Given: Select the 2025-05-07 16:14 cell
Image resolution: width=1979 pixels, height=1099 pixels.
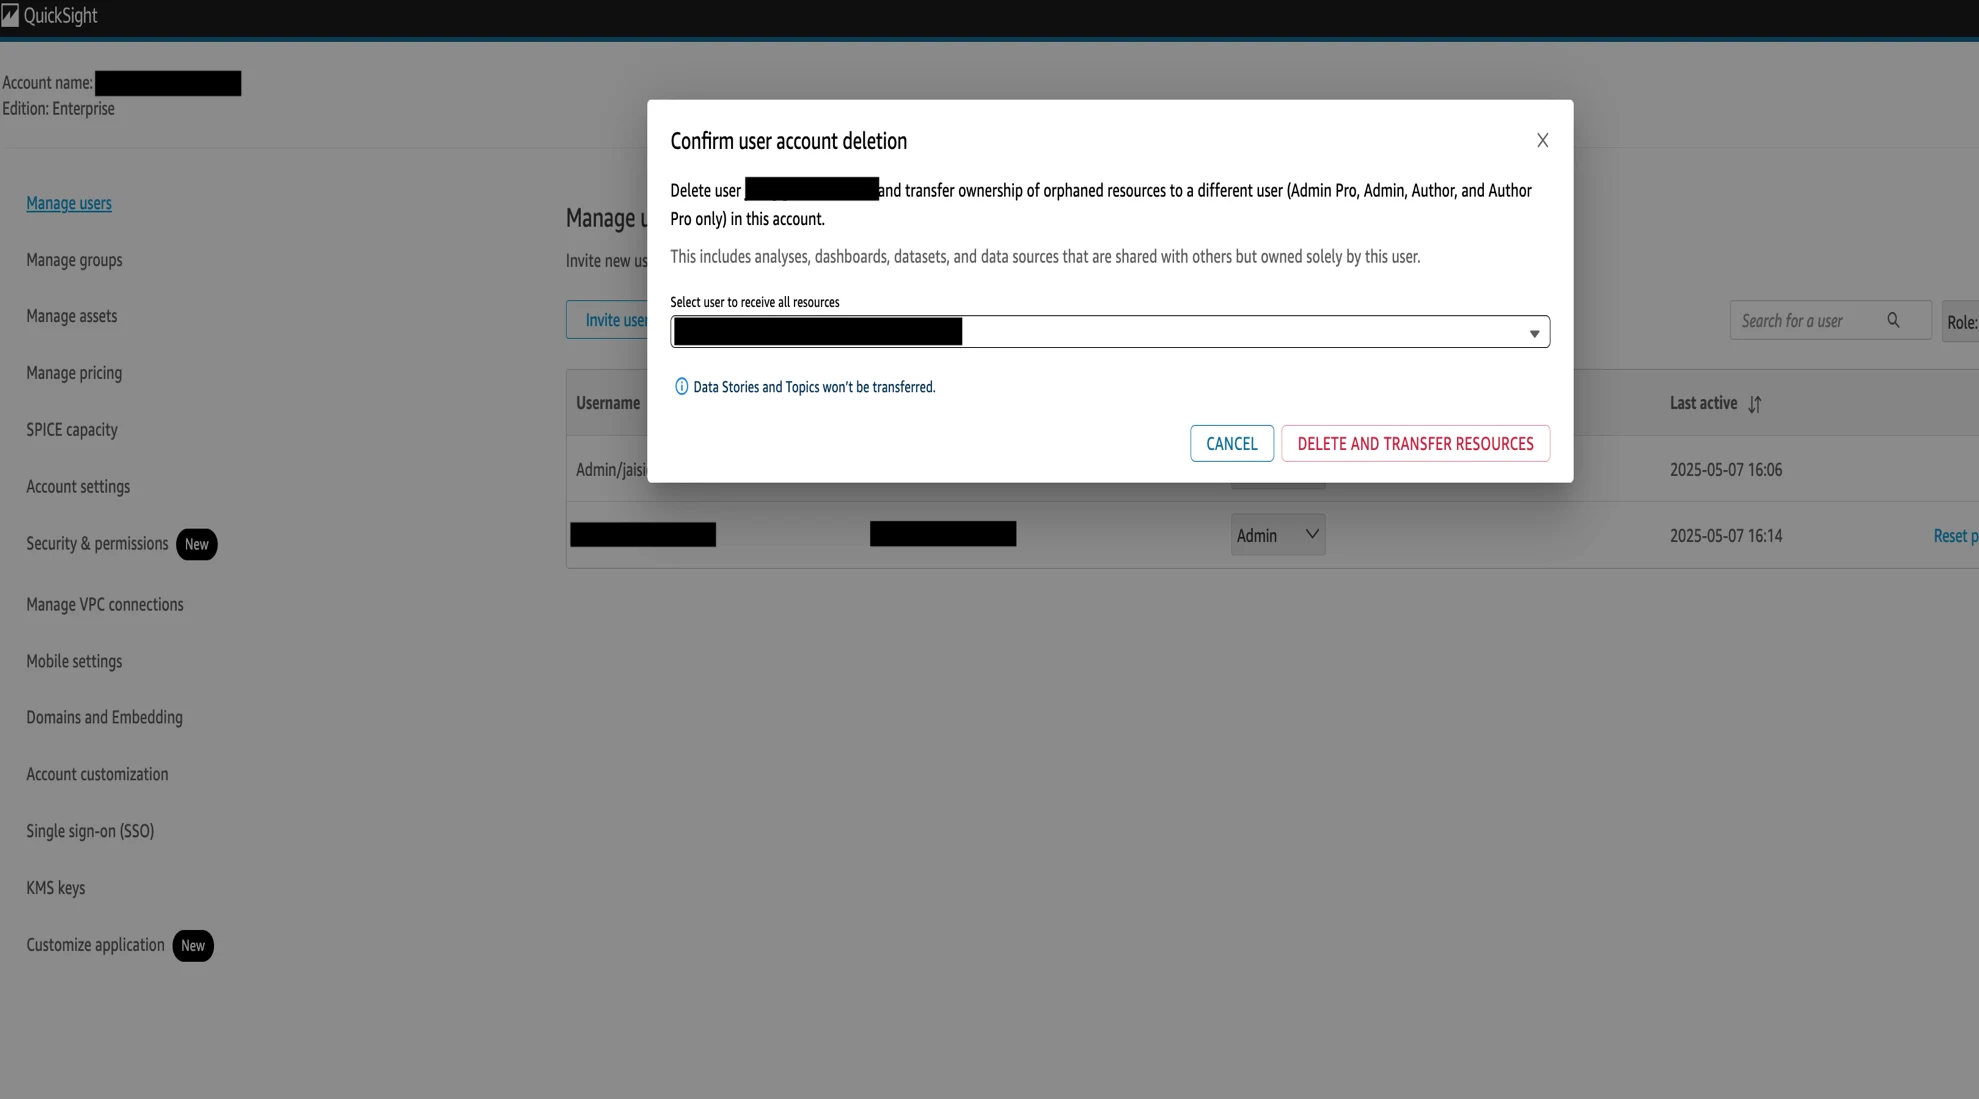Looking at the screenshot, I should tap(1726, 536).
